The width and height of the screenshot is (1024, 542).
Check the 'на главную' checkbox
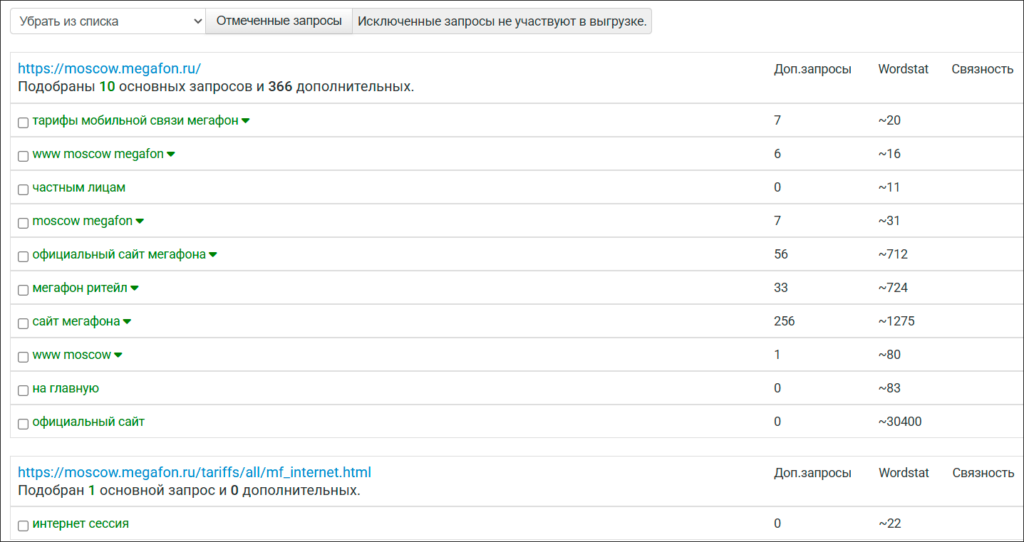pyautogui.click(x=23, y=391)
